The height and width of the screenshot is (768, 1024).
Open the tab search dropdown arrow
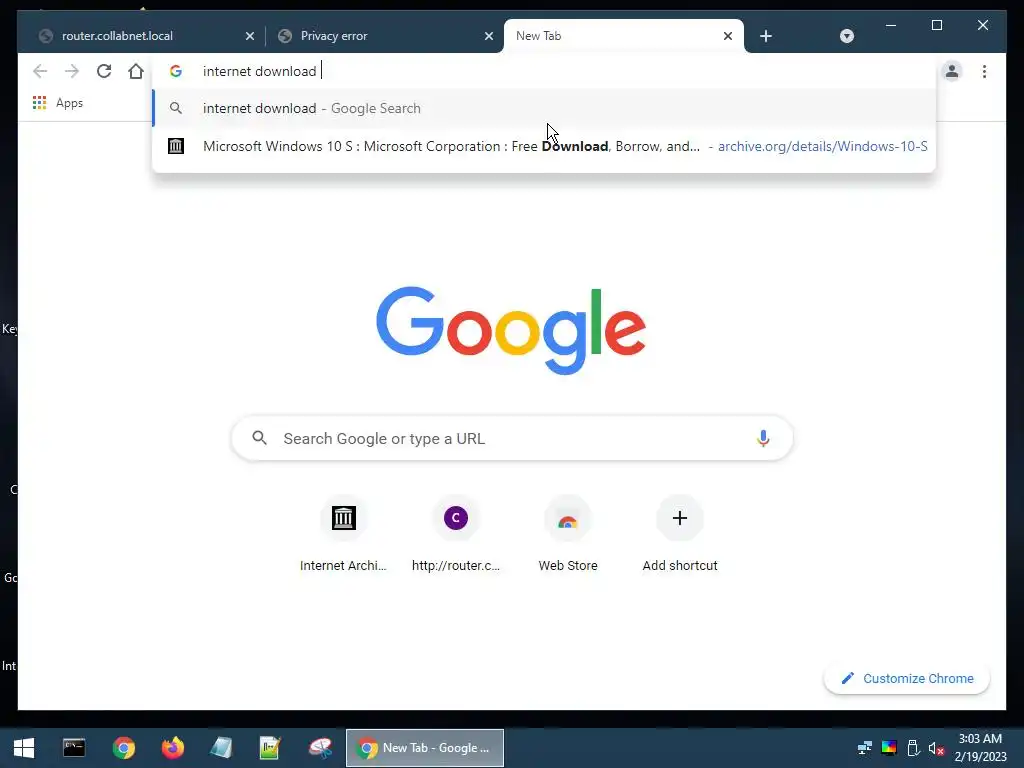(x=846, y=36)
